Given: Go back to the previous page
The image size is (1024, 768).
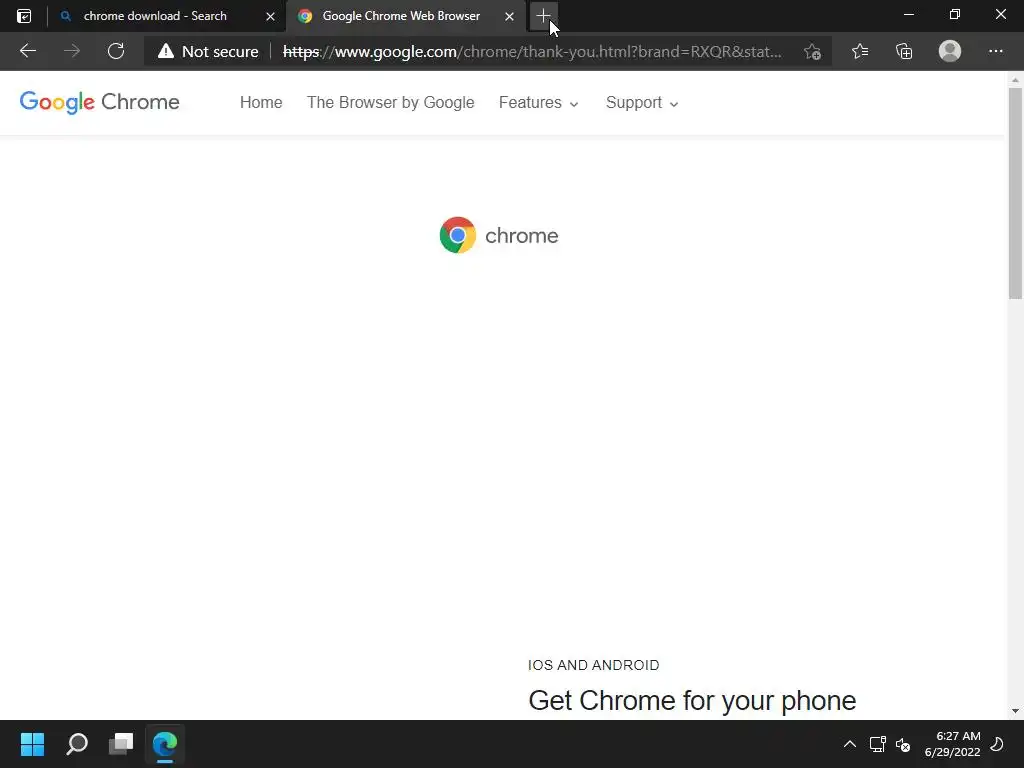Looking at the screenshot, I should [27, 51].
